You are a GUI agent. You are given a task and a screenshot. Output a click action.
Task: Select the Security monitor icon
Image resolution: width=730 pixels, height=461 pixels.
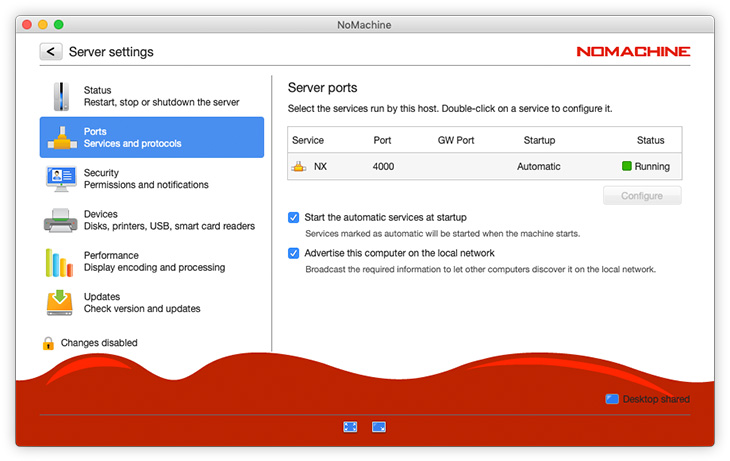[61, 179]
